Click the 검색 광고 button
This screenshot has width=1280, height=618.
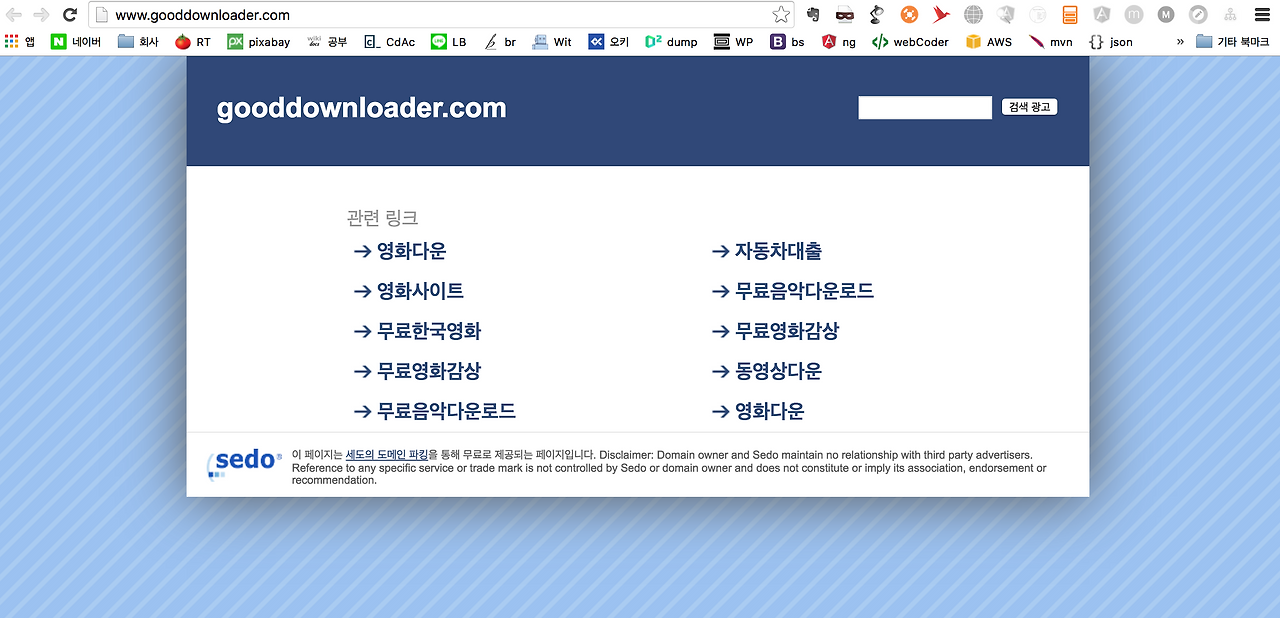[x=1029, y=107]
